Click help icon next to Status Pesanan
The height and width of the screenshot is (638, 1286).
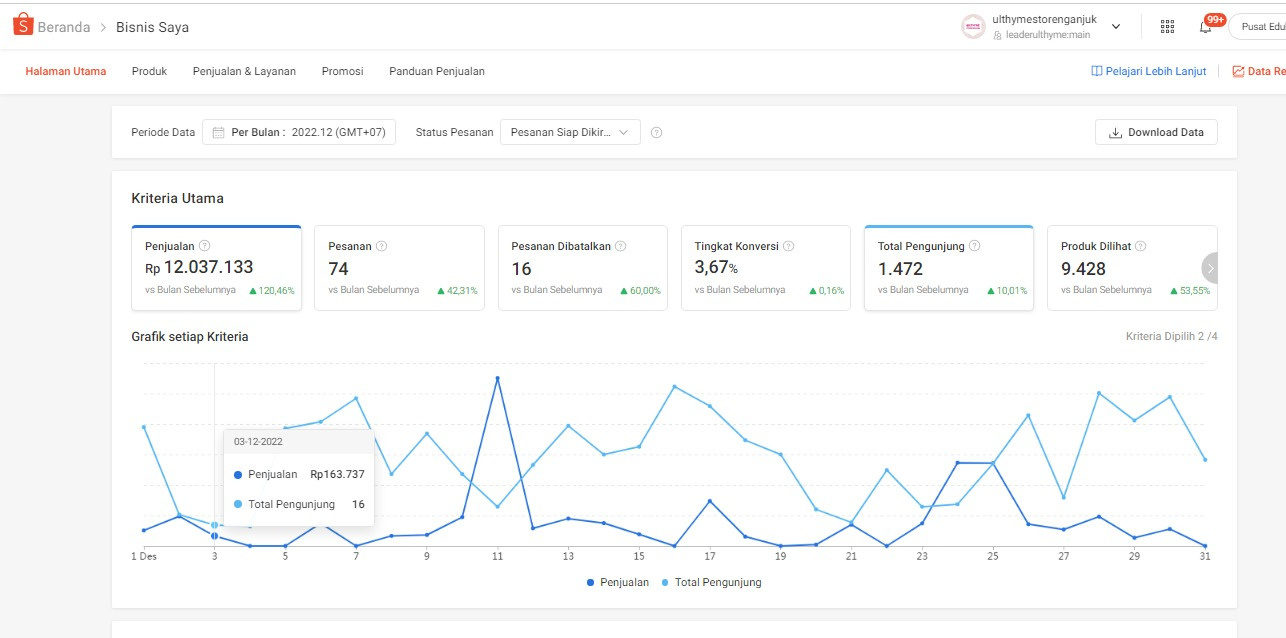pyautogui.click(x=656, y=132)
